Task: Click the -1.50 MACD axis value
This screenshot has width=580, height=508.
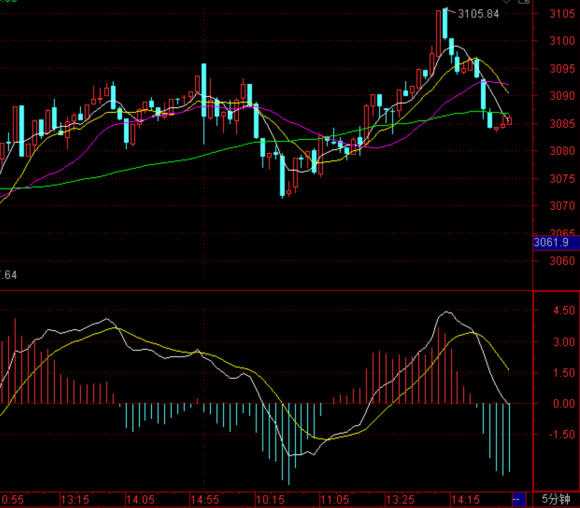Action: pos(562,434)
